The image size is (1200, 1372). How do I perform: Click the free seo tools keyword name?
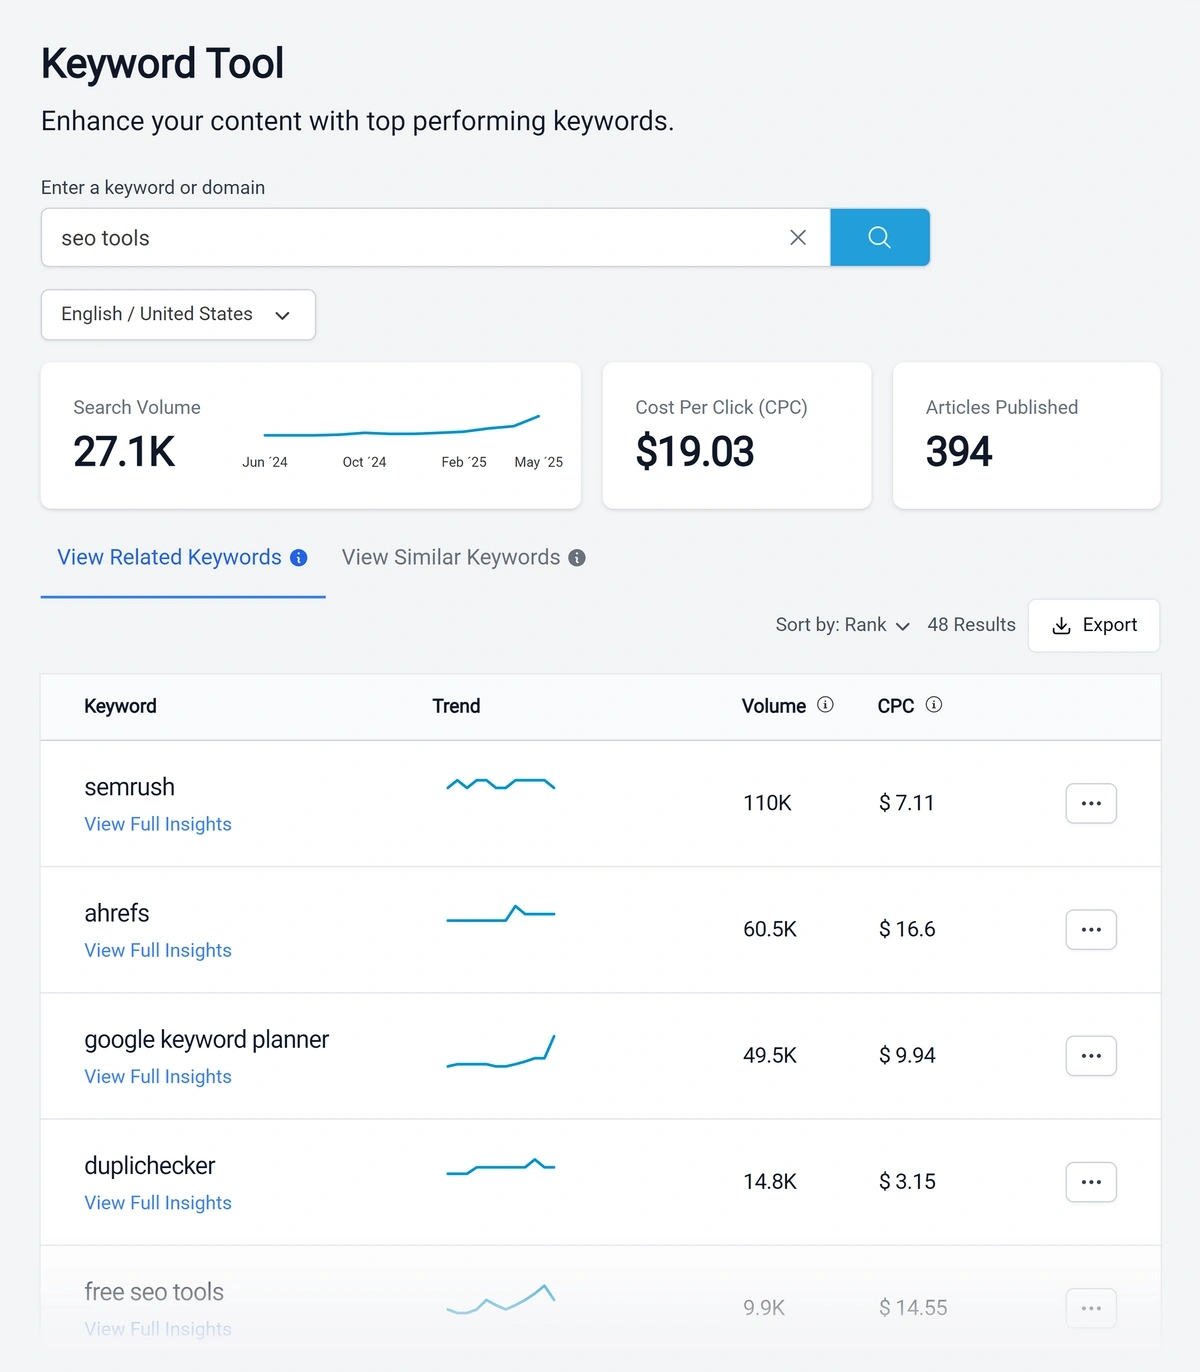(x=154, y=1292)
